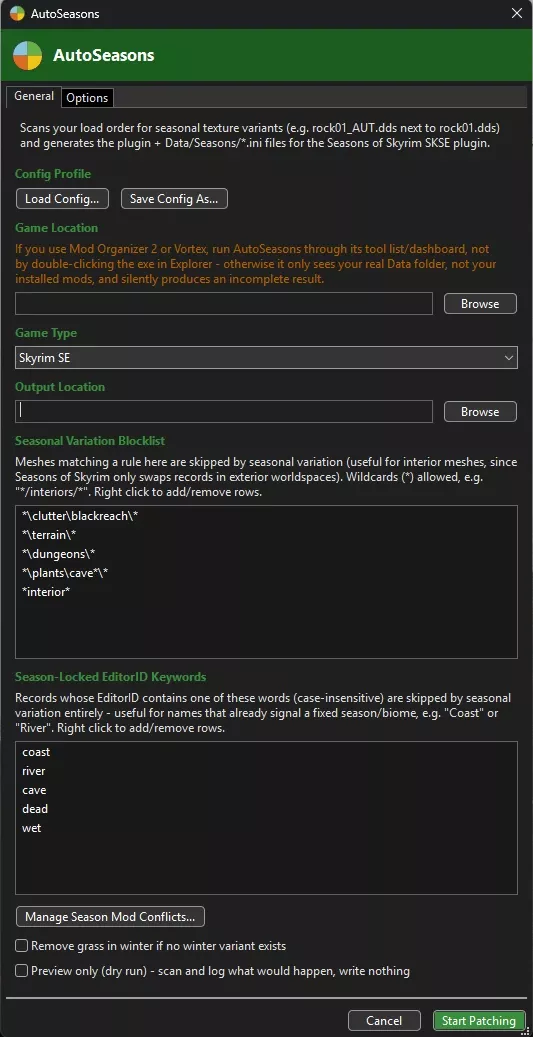The height and width of the screenshot is (1037, 533).
Task: Close the AutoSeasons window
Action: (x=516, y=13)
